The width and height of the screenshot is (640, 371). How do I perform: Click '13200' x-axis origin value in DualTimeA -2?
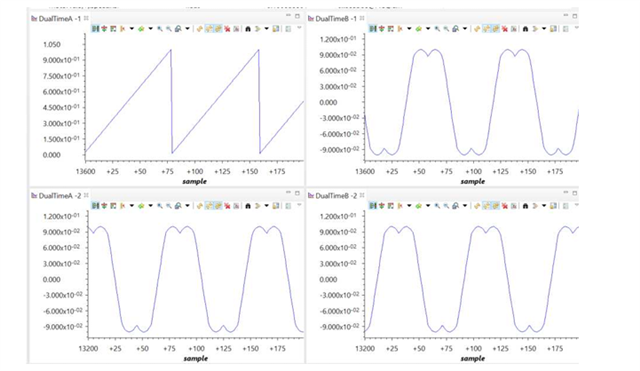pyautogui.click(x=88, y=349)
